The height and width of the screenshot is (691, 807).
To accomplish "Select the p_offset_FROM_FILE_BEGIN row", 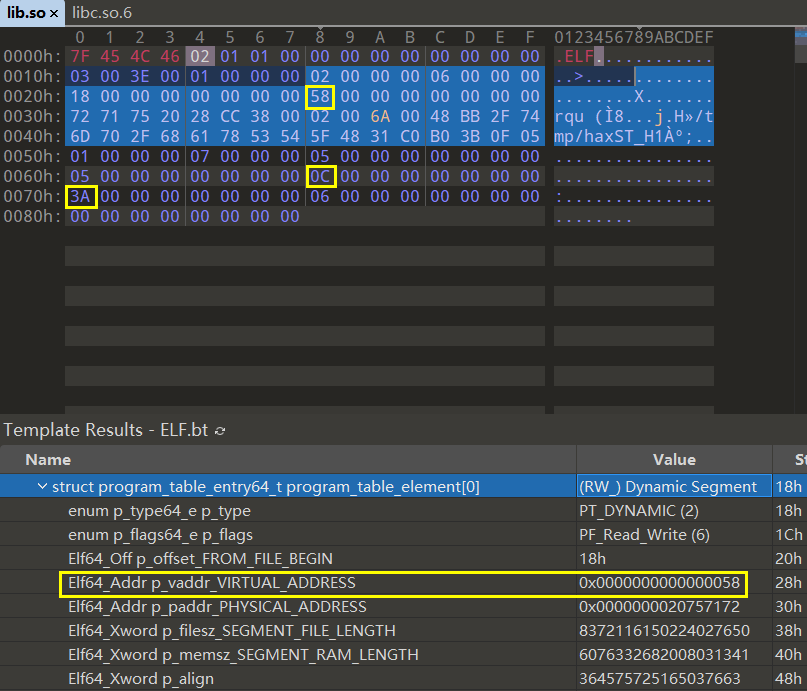I will (200, 559).
